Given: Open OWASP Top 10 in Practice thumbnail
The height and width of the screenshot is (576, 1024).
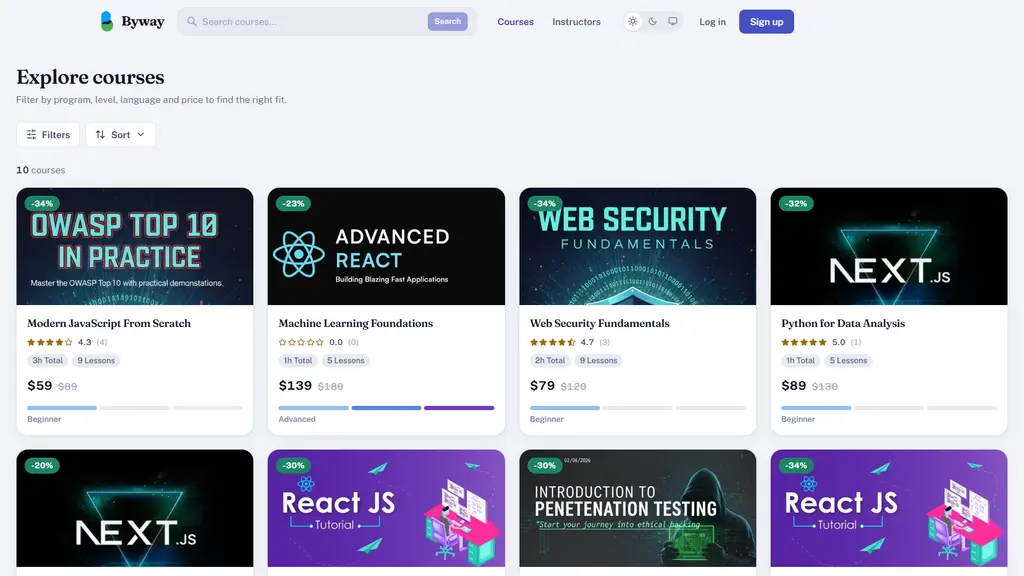Looking at the screenshot, I should (135, 246).
